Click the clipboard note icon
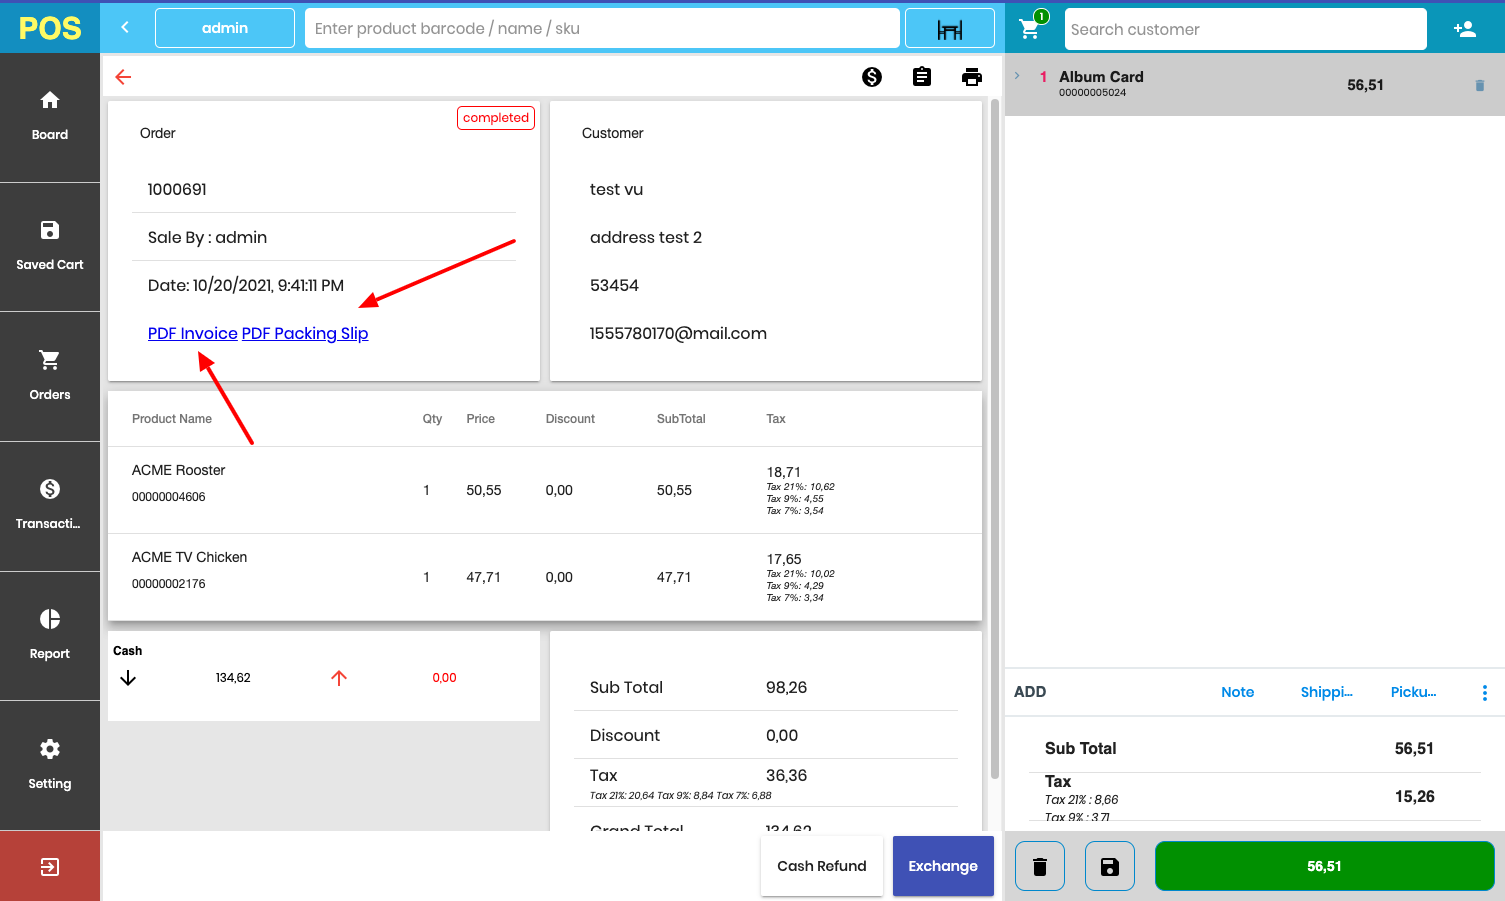Viewport: 1505px width, 901px height. [922, 77]
